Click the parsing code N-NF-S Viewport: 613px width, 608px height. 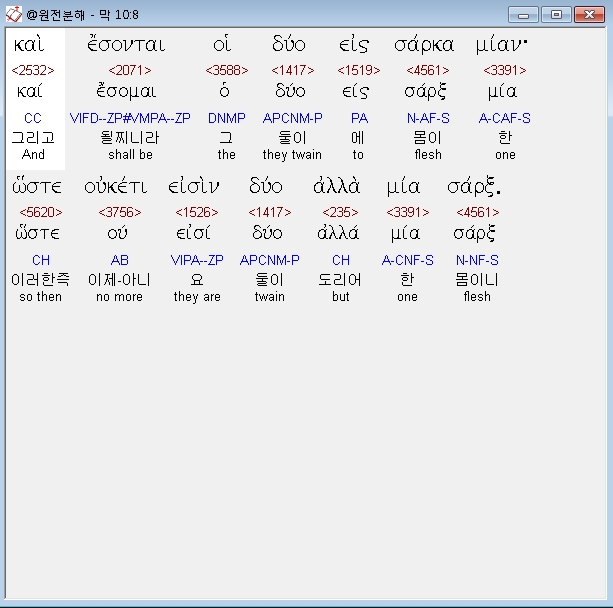click(477, 260)
